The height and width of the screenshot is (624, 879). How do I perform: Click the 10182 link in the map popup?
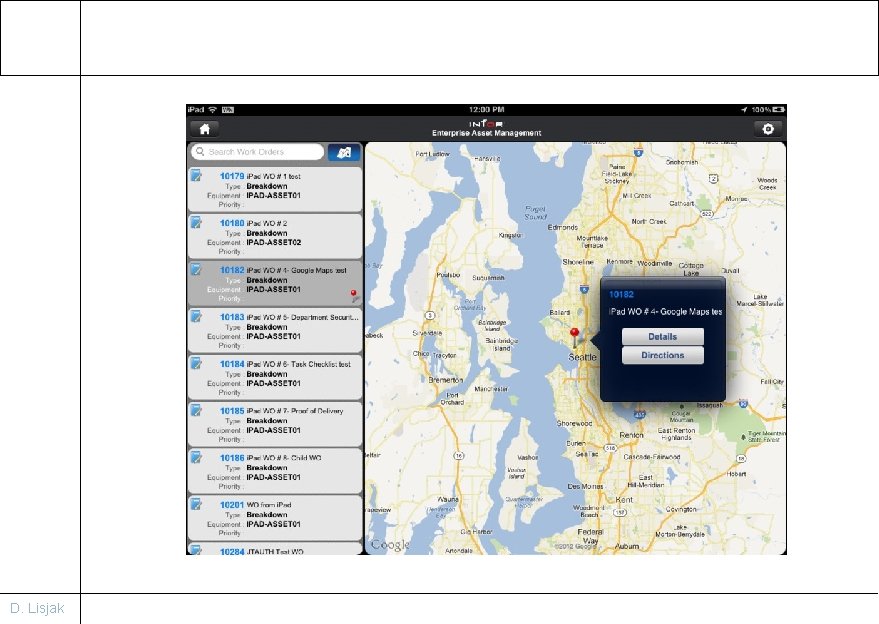coord(621,294)
